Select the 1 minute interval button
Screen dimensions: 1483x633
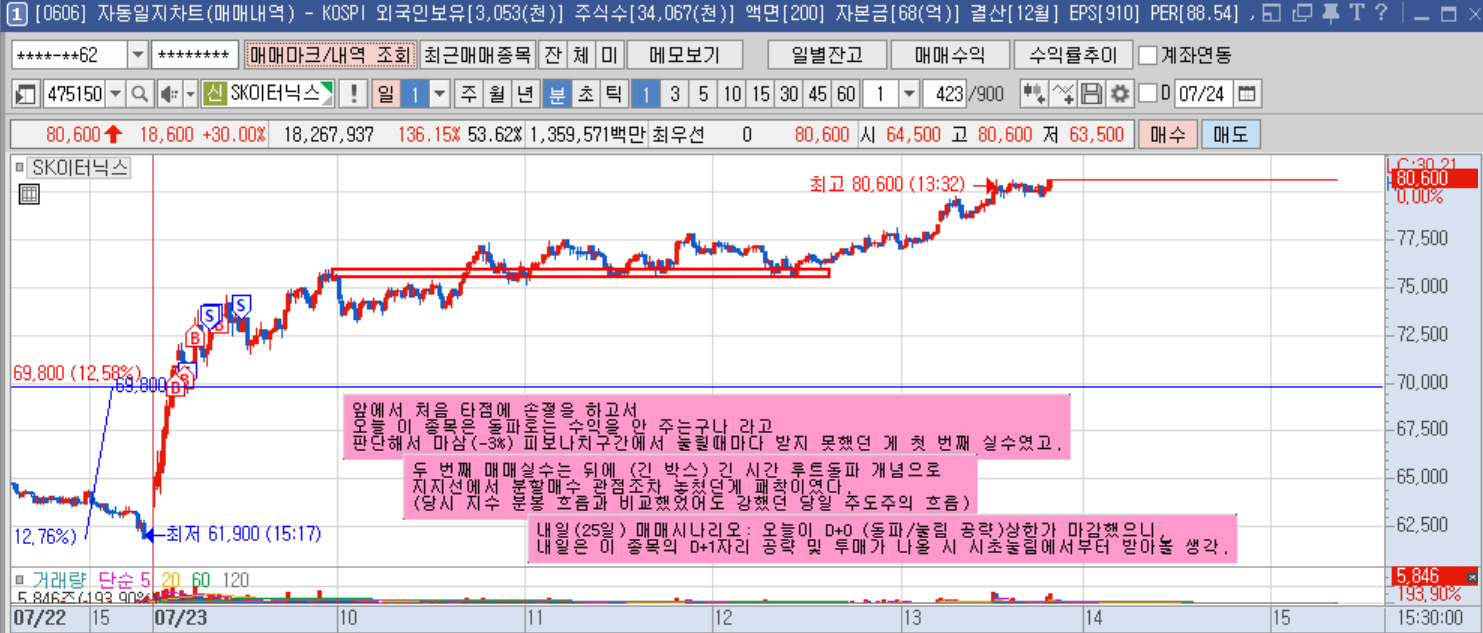point(646,94)
